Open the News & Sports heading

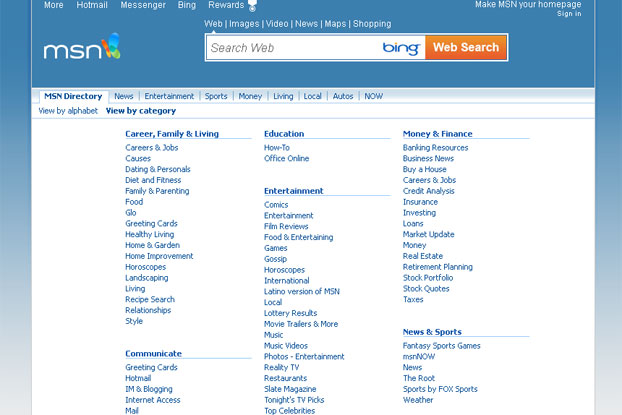click(x=432, y=332)
